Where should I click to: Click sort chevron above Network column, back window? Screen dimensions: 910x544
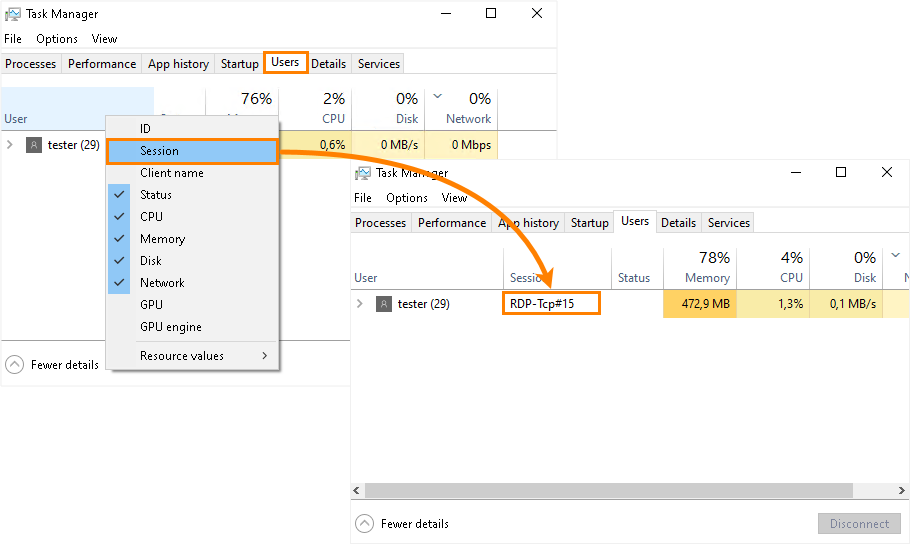(x=438, y=96)
